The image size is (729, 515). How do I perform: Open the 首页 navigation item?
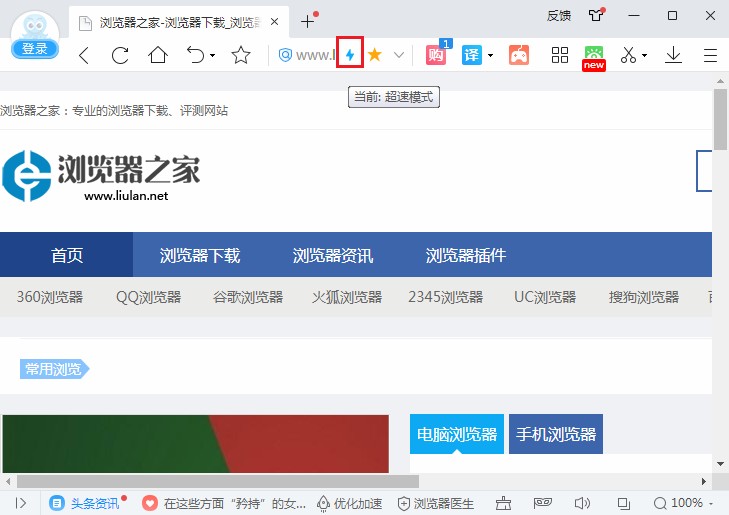pos(66,255)
